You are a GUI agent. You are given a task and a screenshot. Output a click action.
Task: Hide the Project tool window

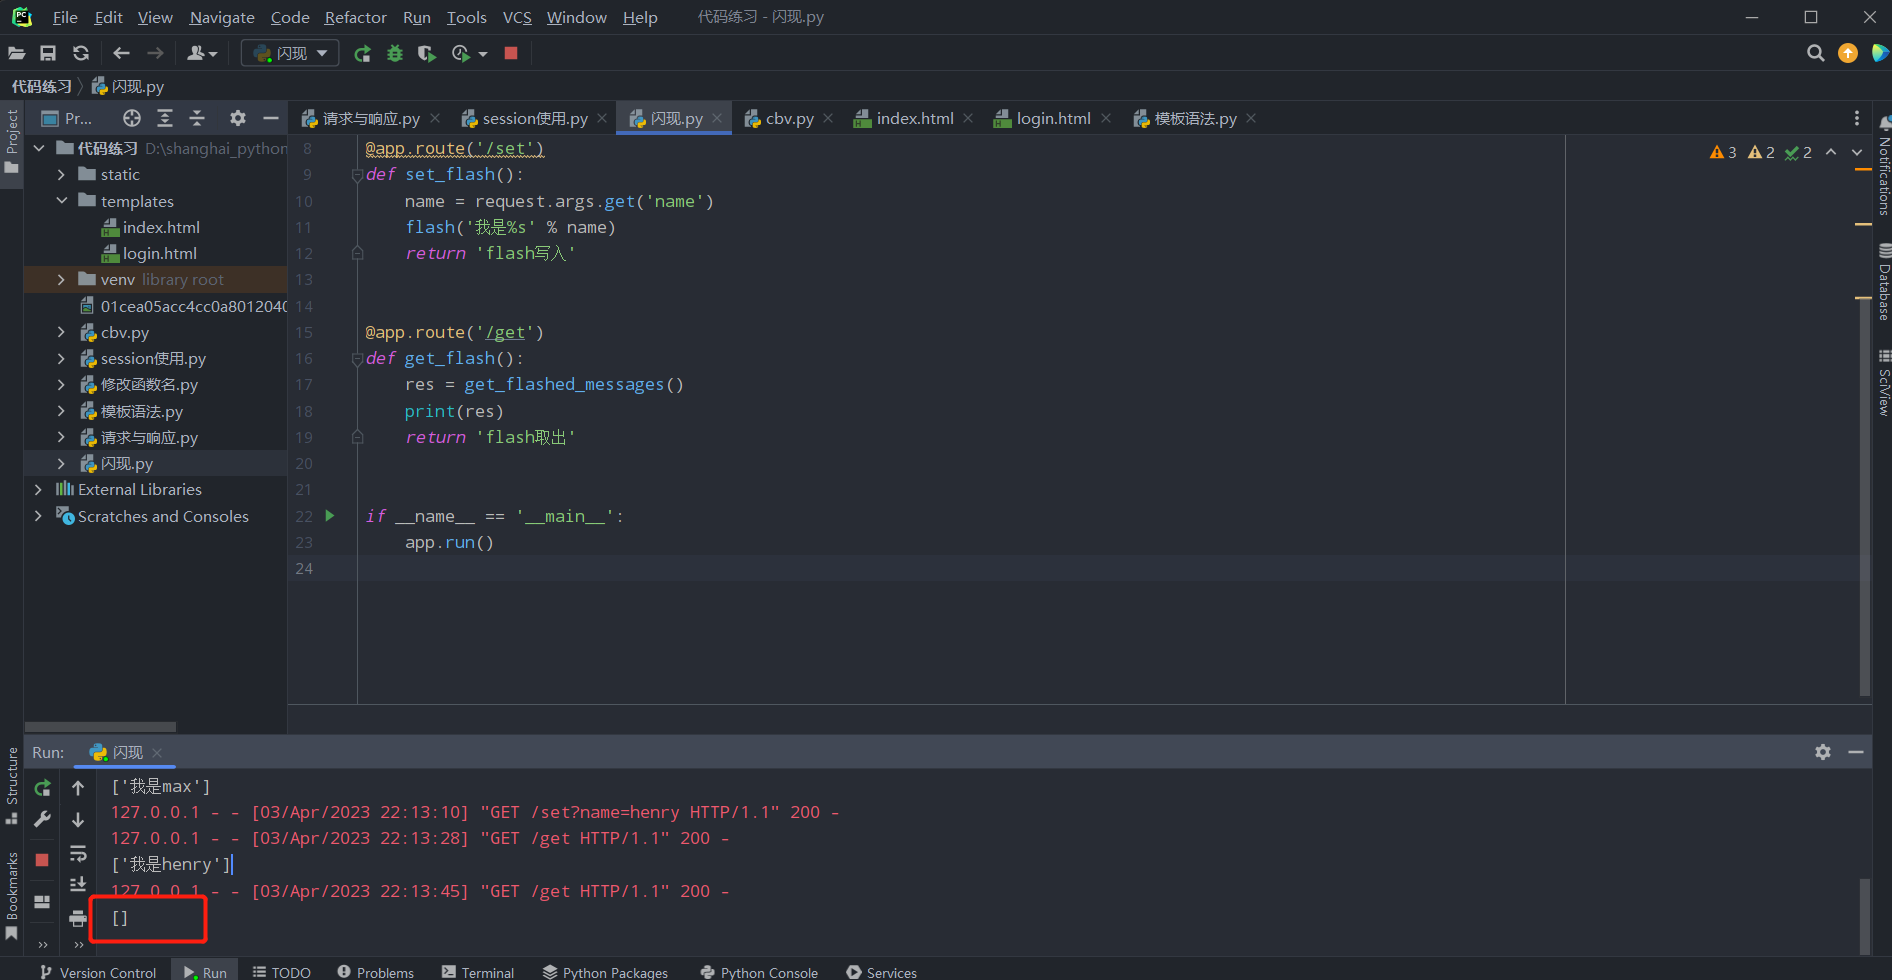coord(270,118)
